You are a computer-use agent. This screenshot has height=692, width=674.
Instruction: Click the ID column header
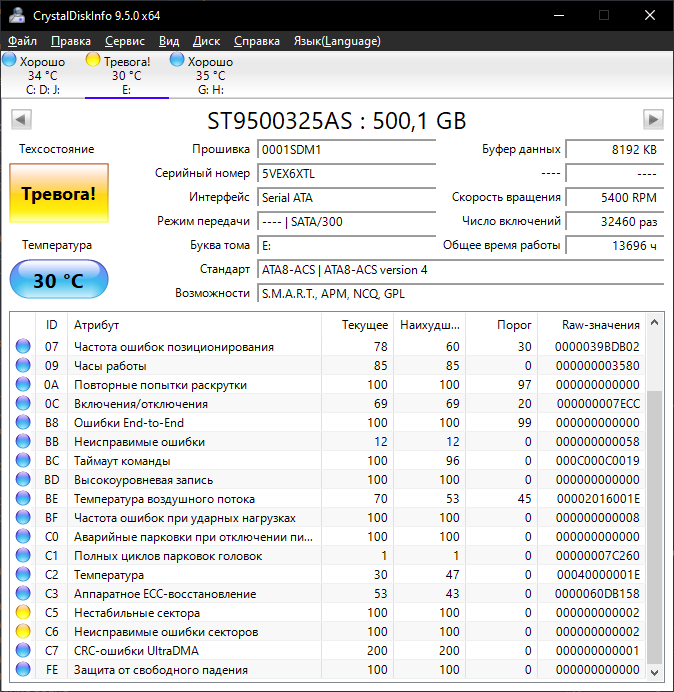pyautogui.click(x=51, y=325)
